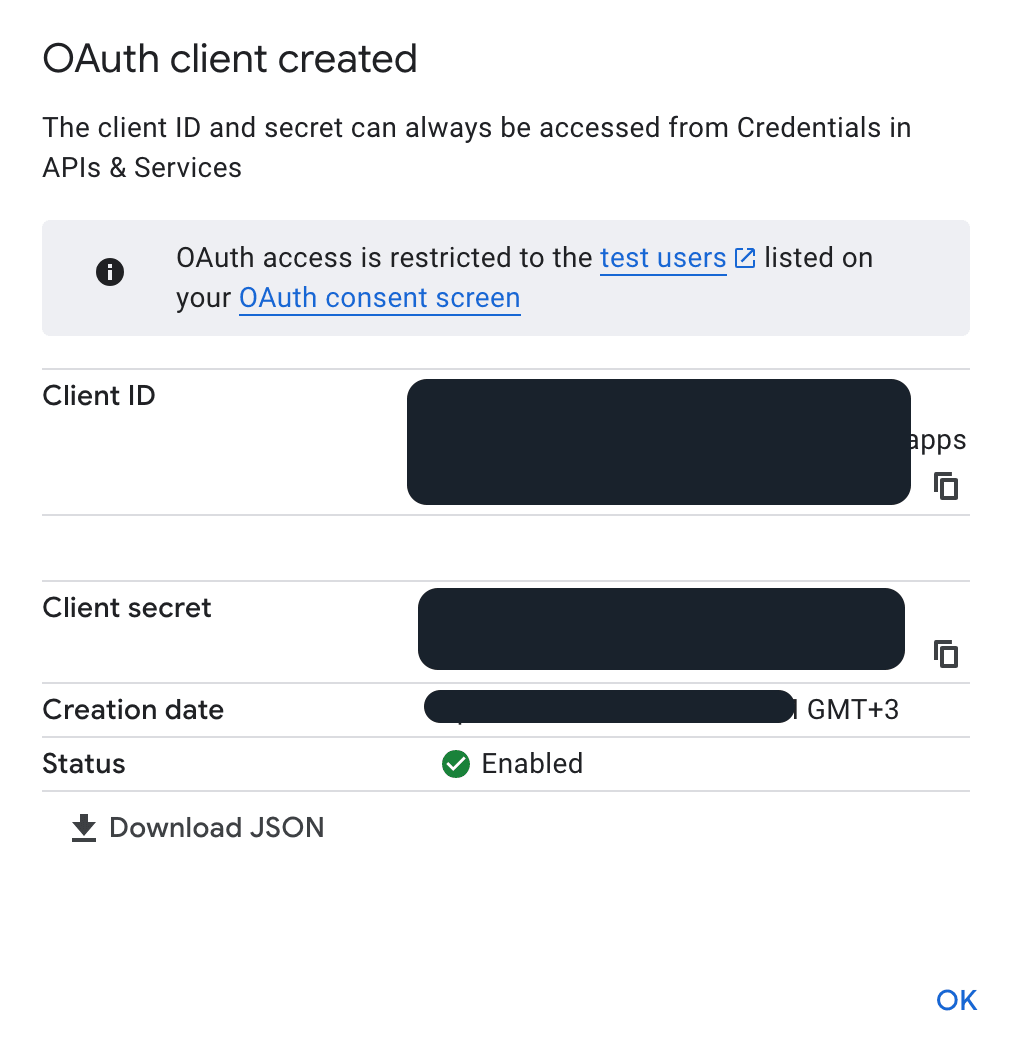Open the test users link
1012x1042 pixels.
[x=662, y=258]
